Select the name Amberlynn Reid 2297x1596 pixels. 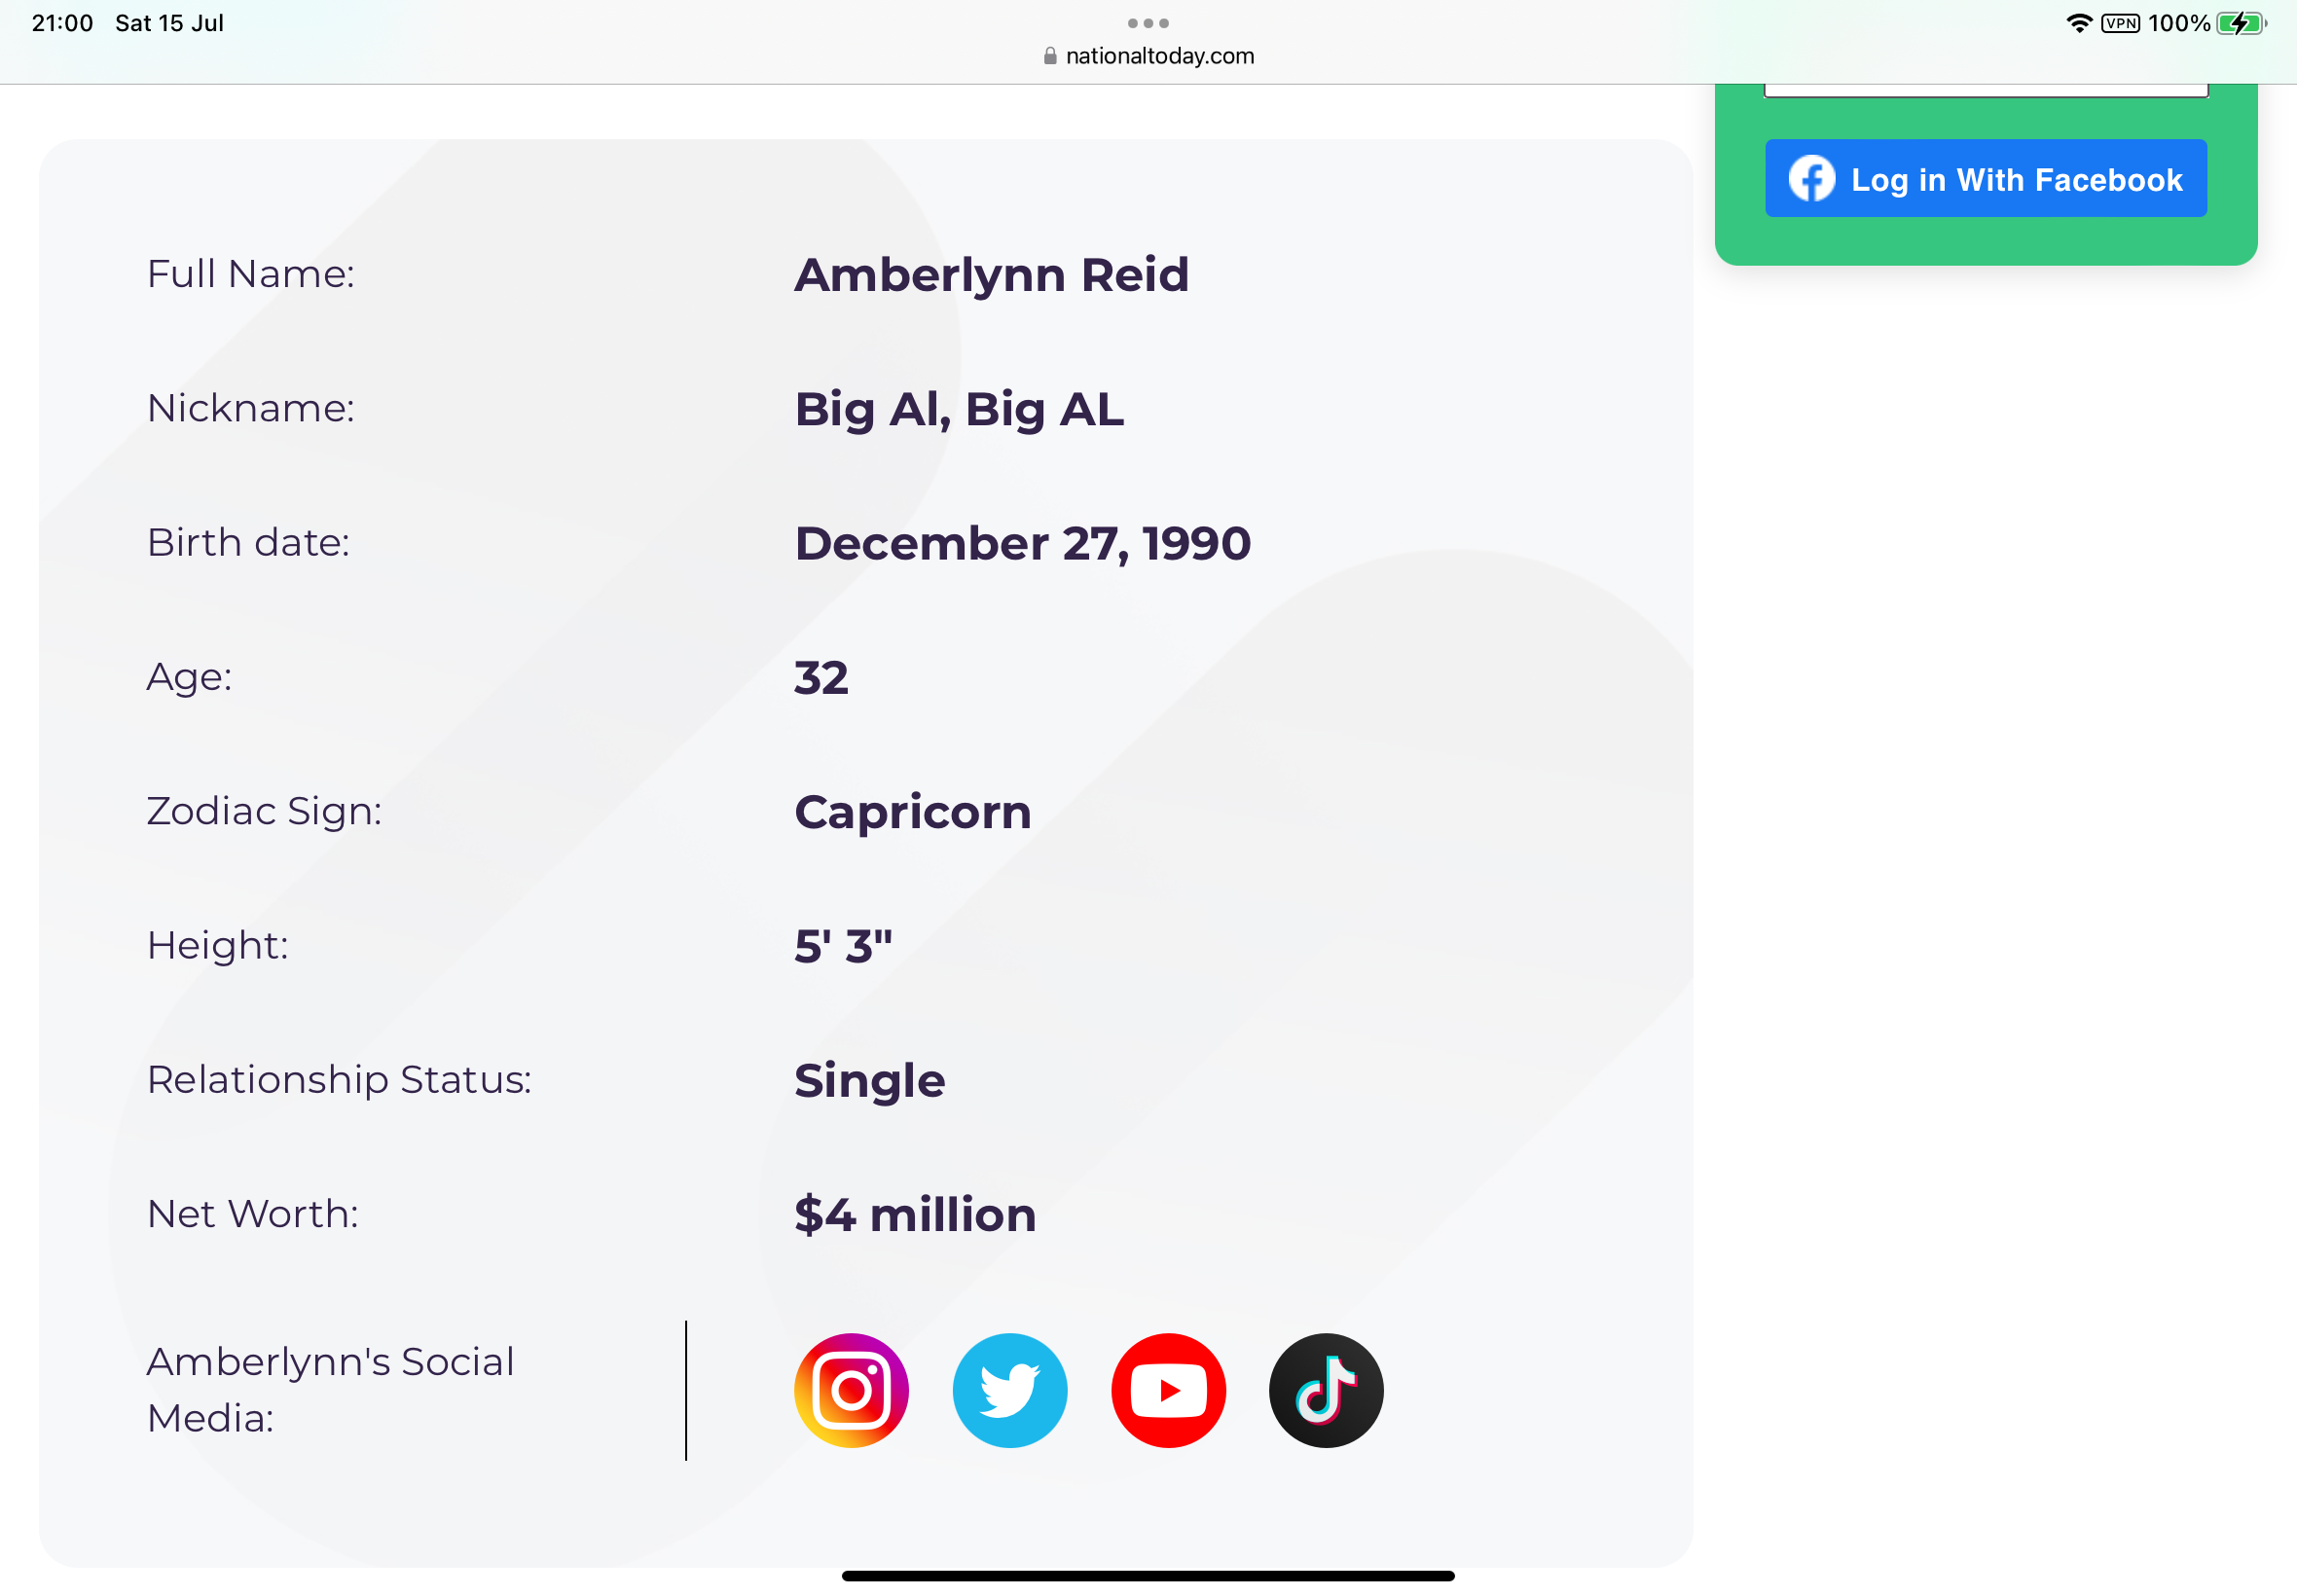tap(991, 275)
